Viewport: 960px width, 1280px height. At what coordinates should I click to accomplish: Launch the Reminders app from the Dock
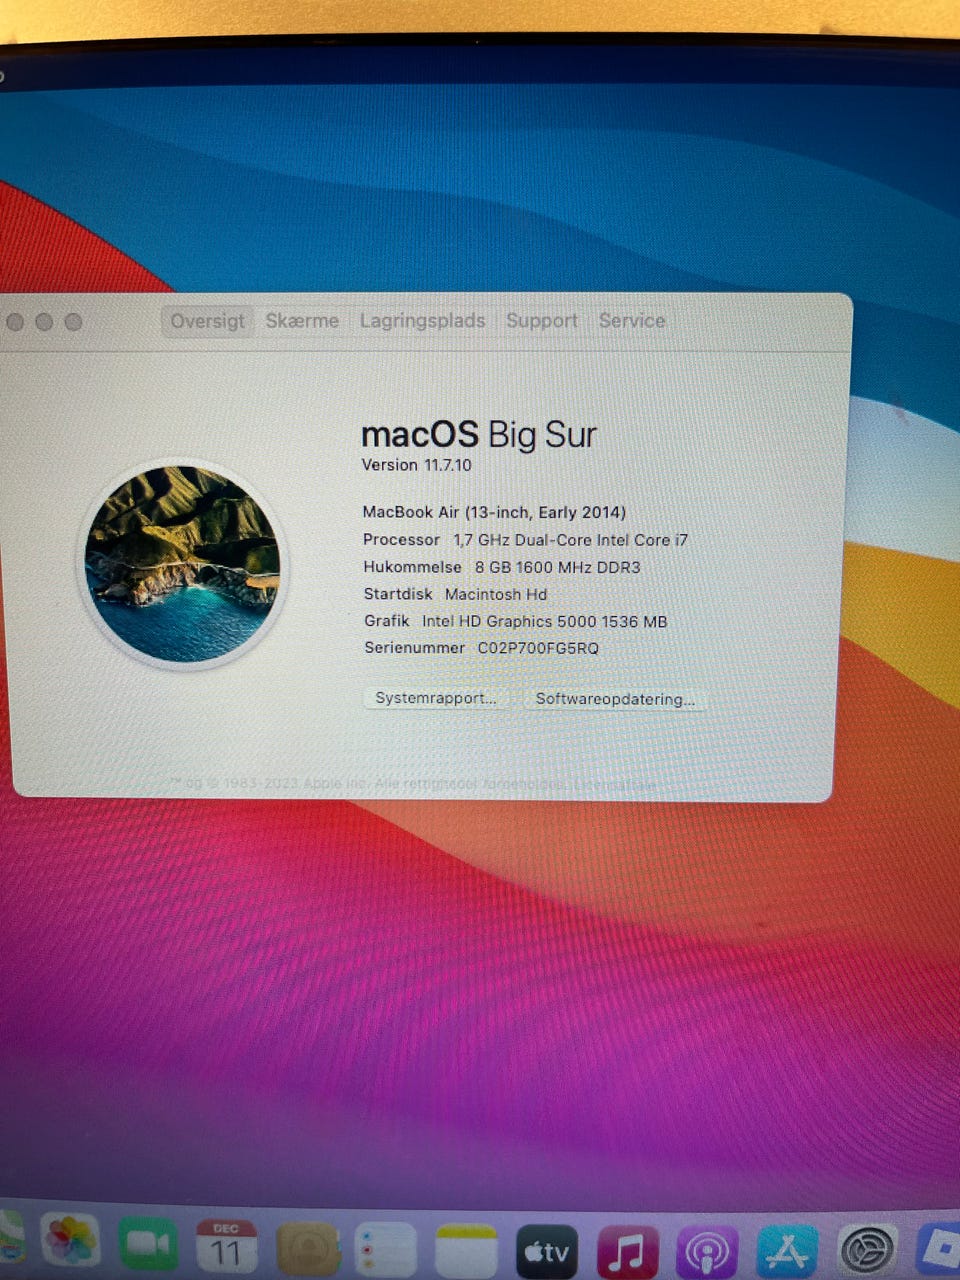tap(386, 1250)
